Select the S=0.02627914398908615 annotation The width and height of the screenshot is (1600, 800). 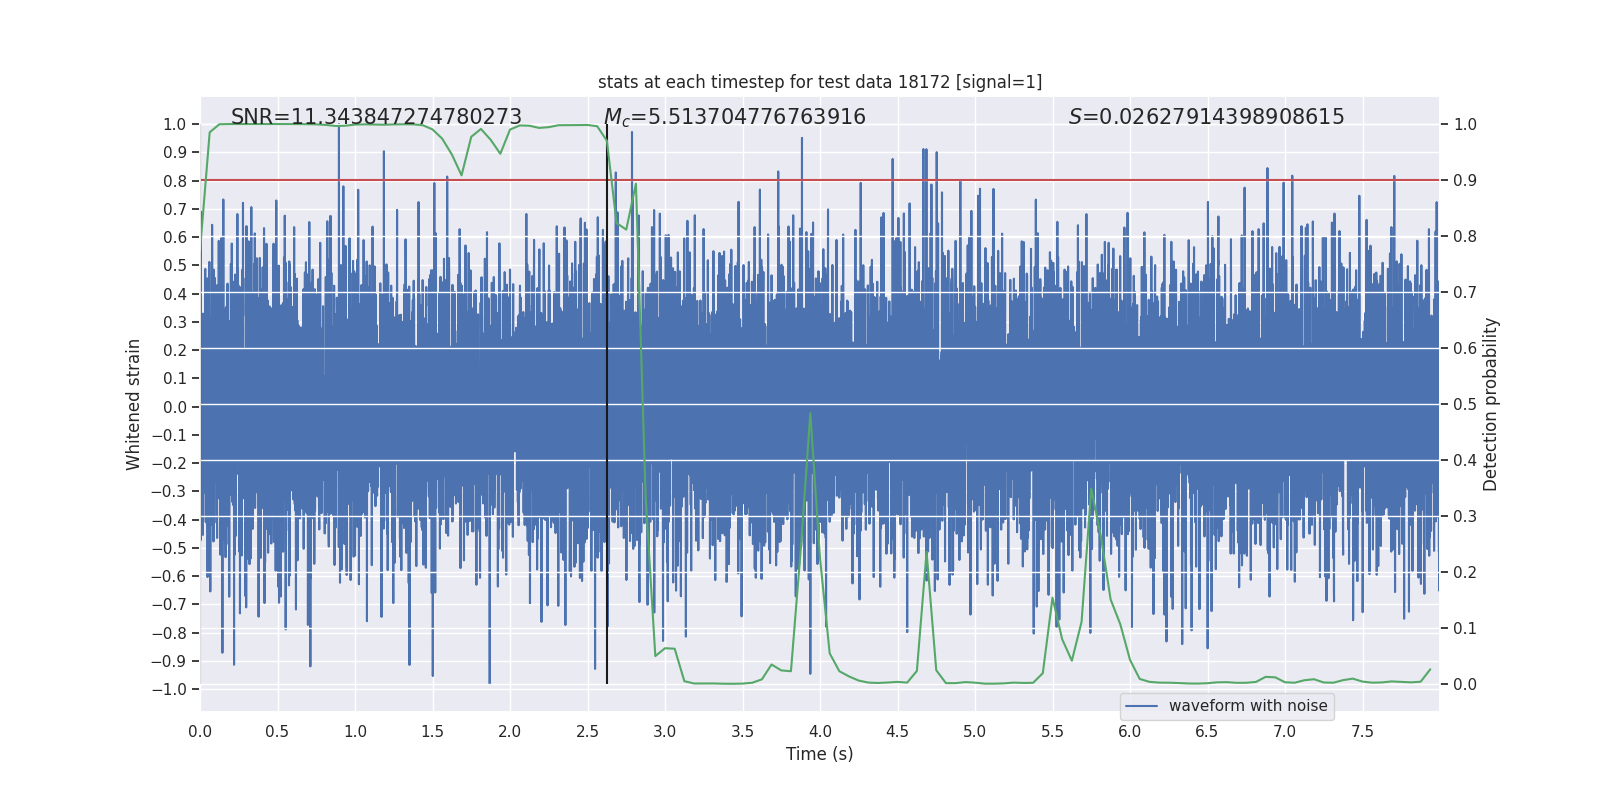click(x=1207, y=117)
